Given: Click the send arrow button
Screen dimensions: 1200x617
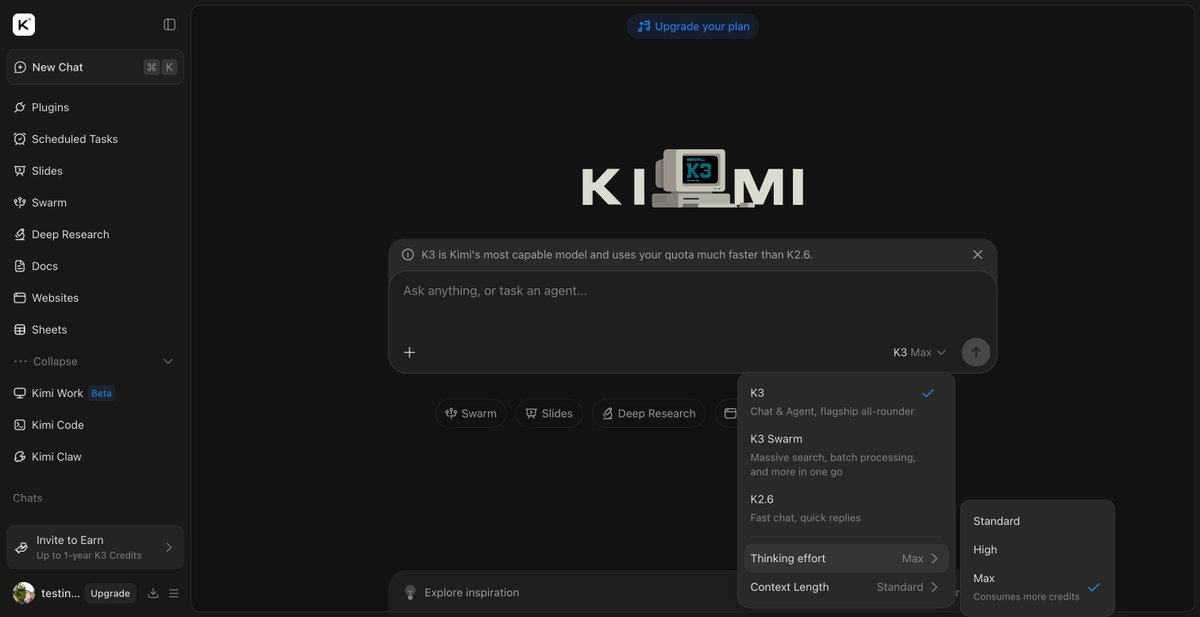Looking at the screenshot, I should coord(976,352).
